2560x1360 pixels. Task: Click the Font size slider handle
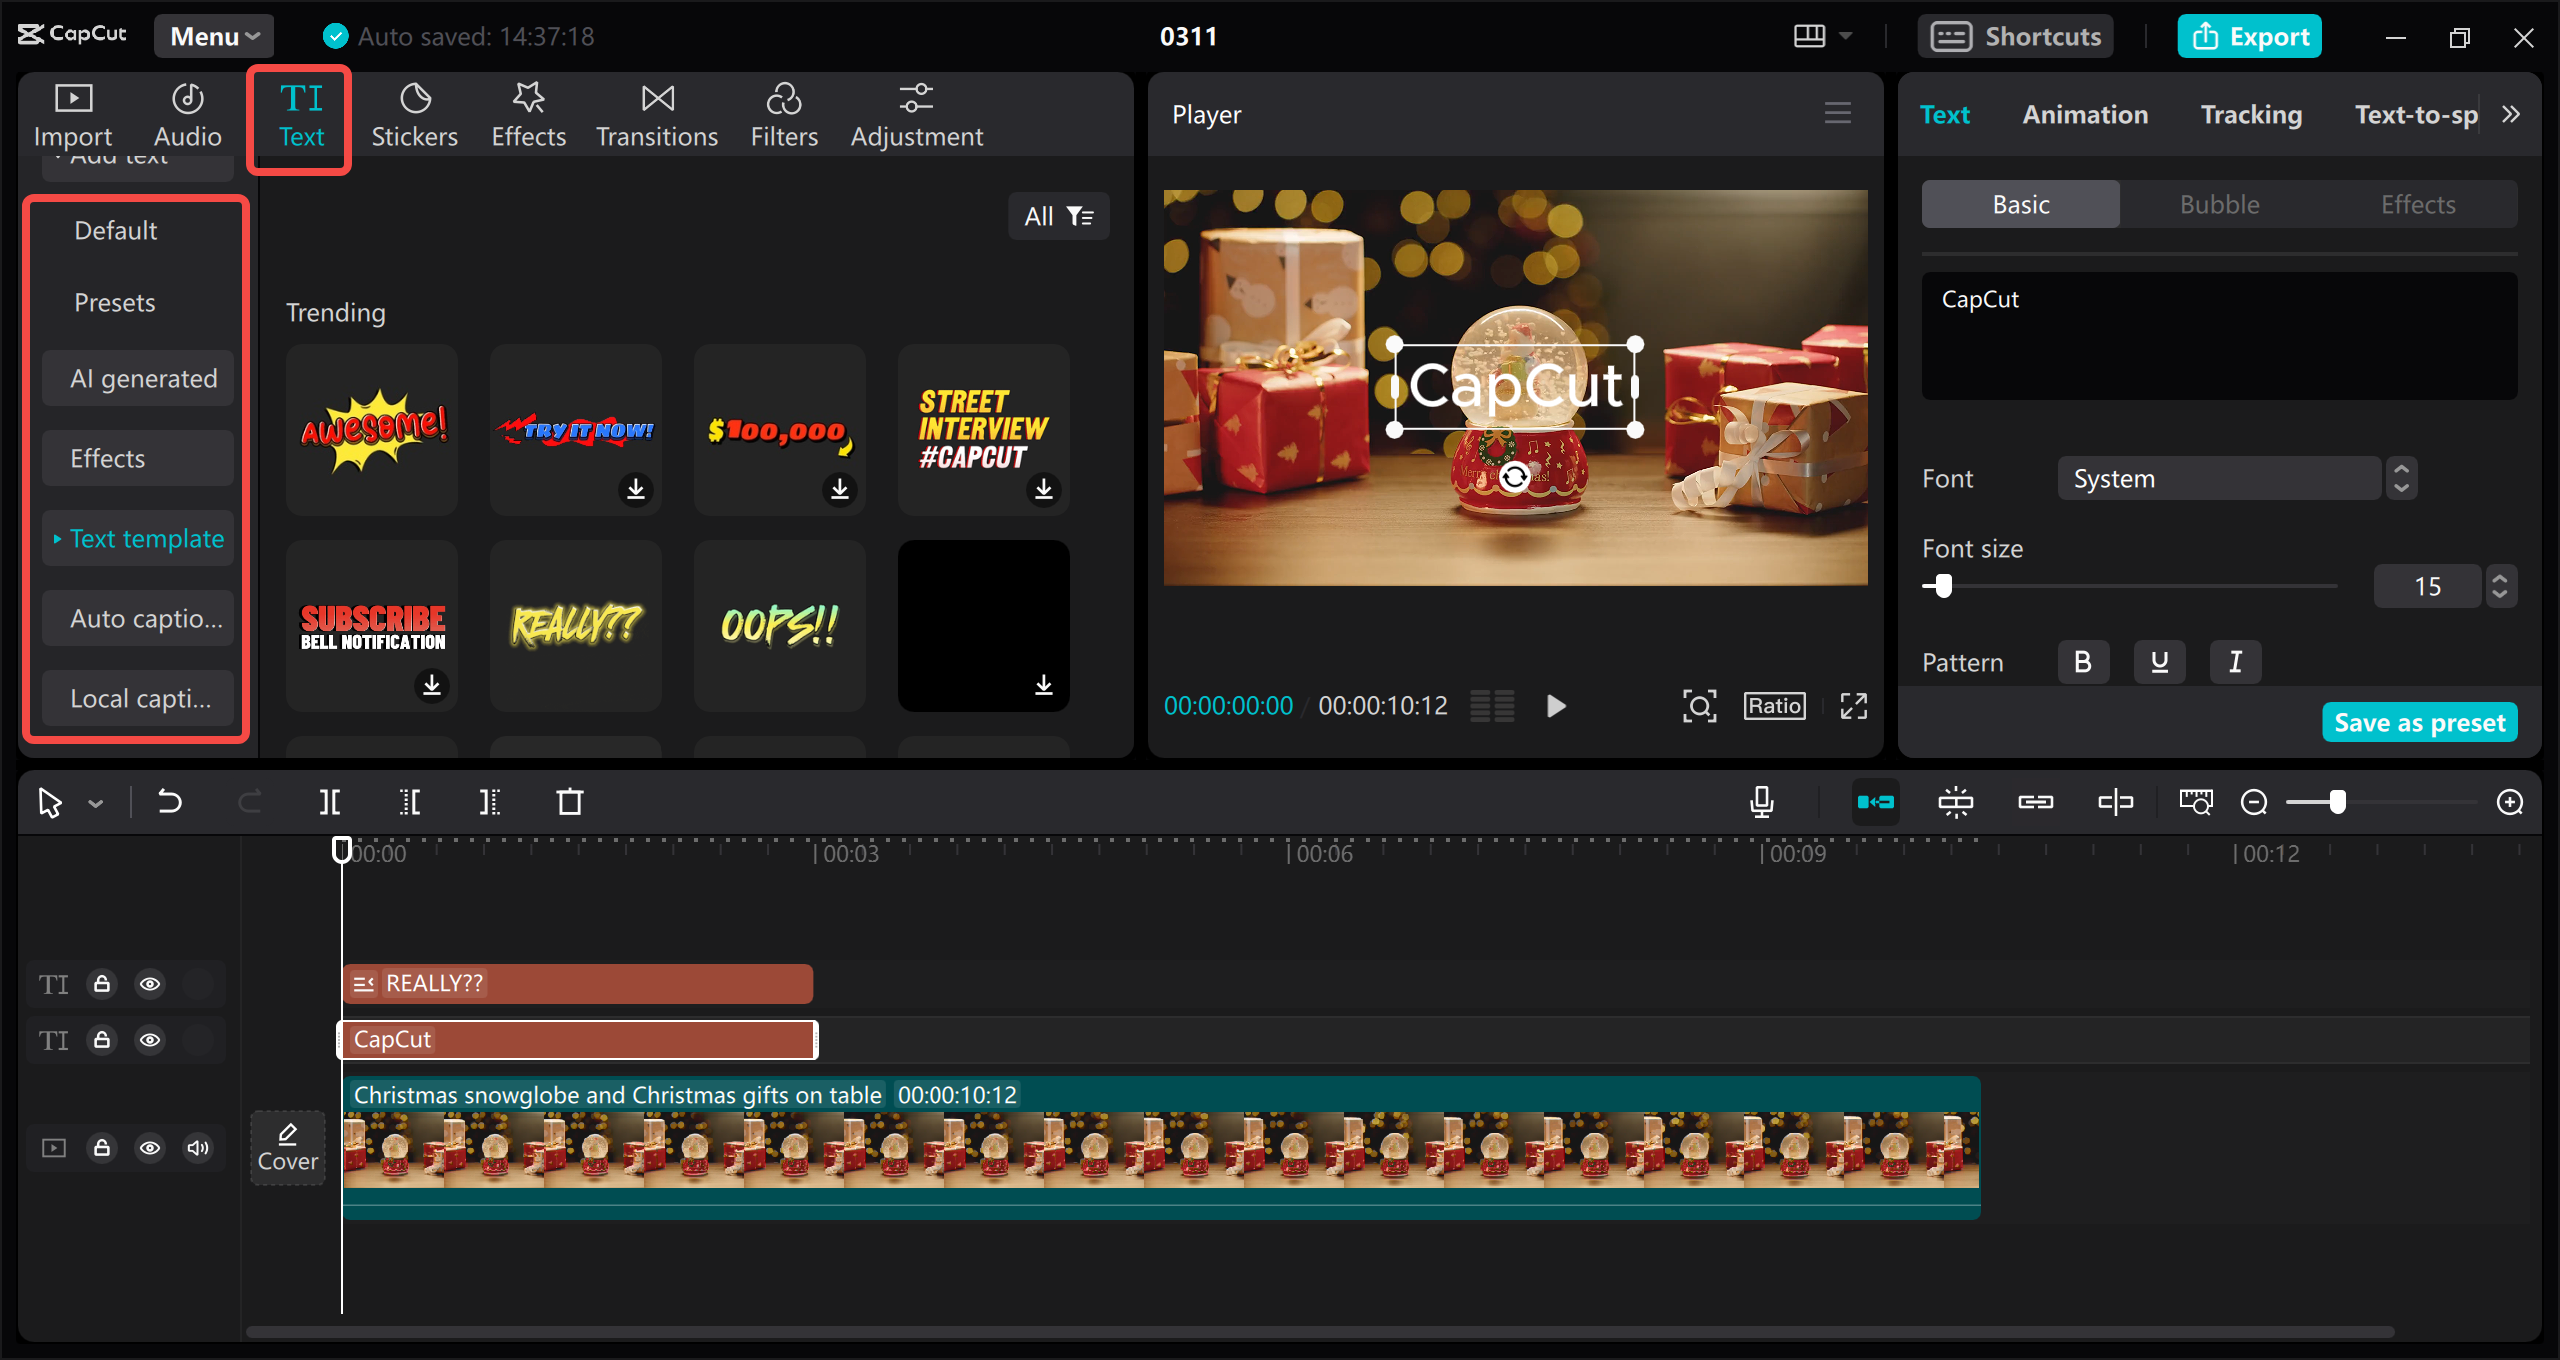1943,586
